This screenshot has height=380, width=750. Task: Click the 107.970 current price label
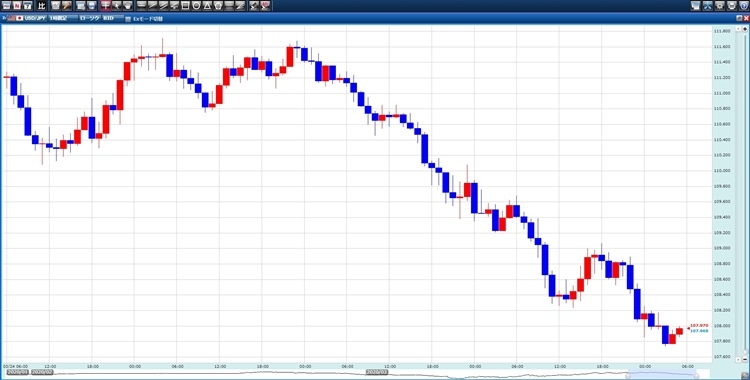pyautogui.click(x=699, y=325)
